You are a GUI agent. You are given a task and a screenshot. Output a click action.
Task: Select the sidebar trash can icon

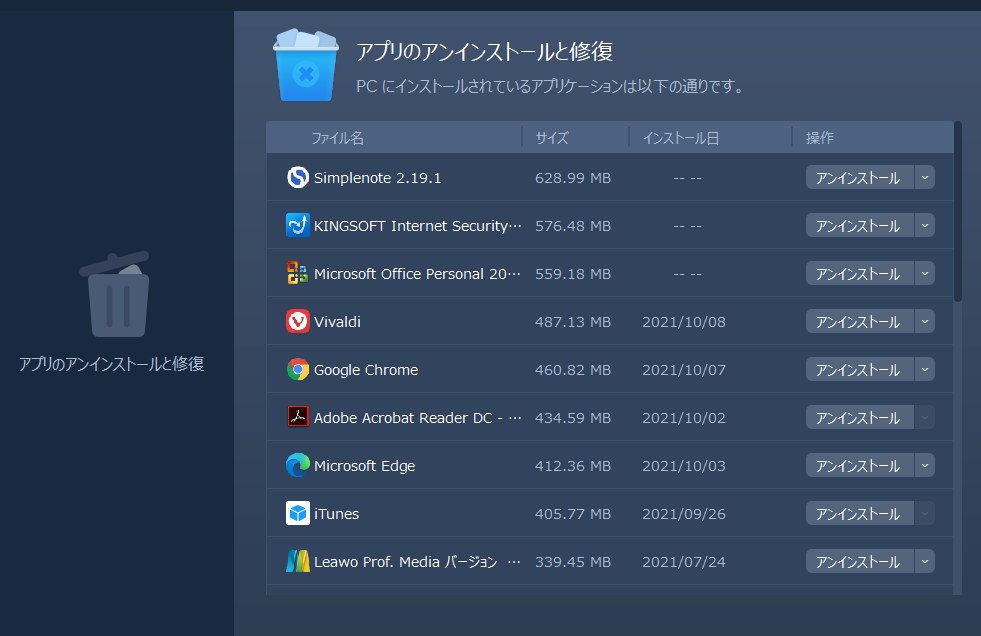115,294
